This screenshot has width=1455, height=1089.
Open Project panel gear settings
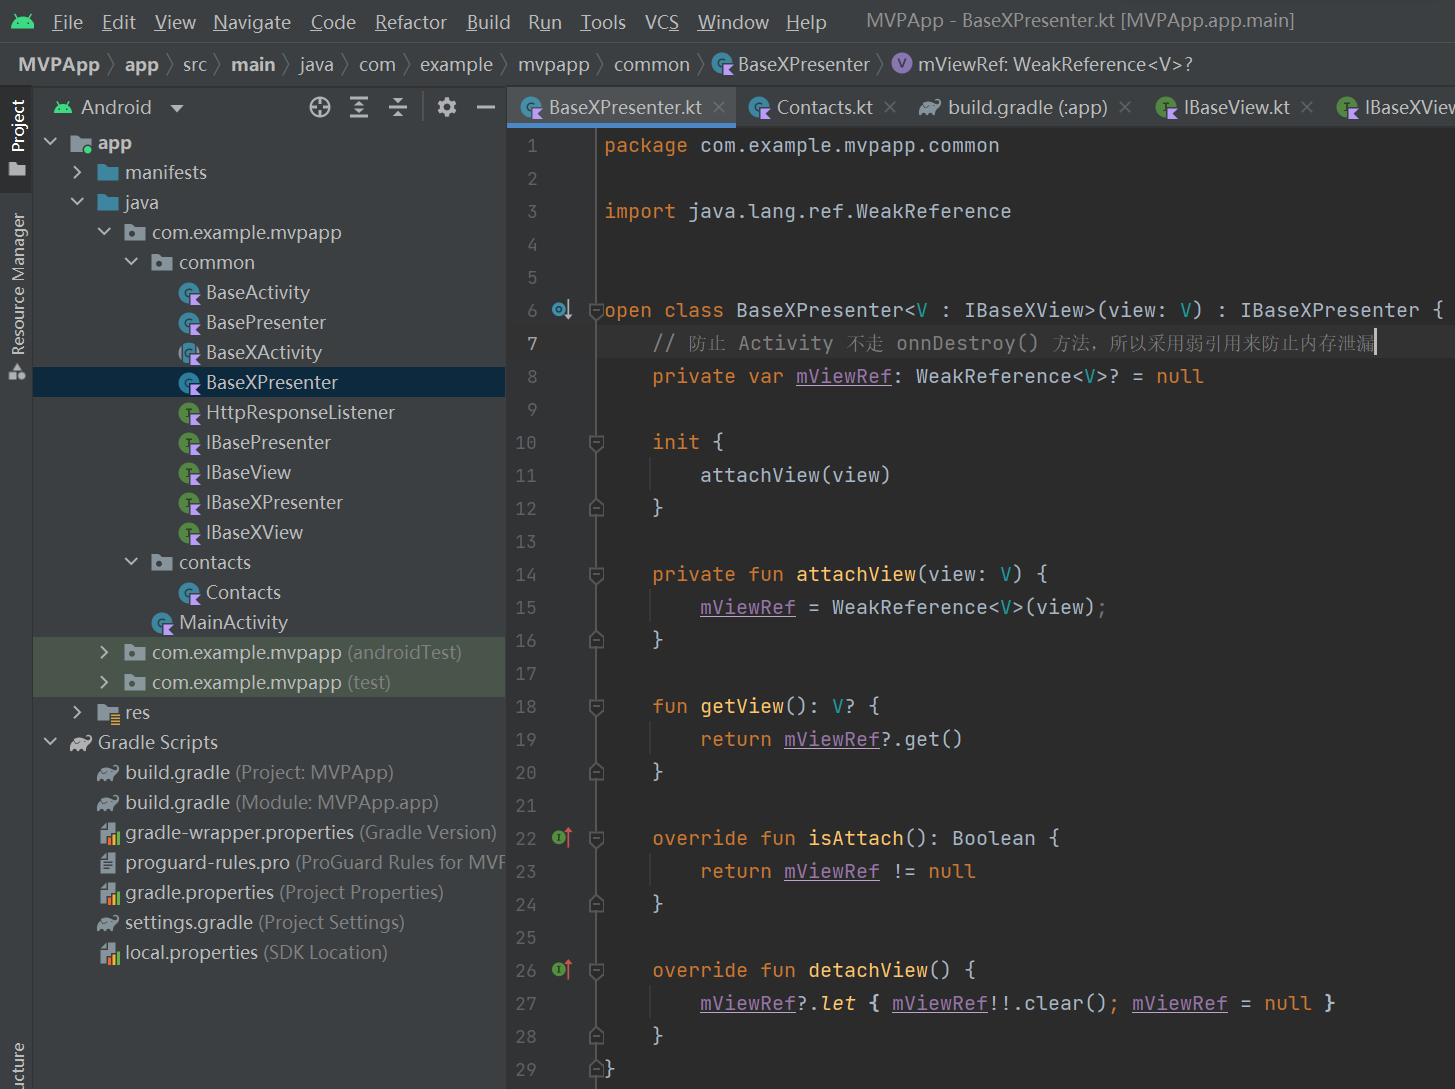tap(447, 107)
